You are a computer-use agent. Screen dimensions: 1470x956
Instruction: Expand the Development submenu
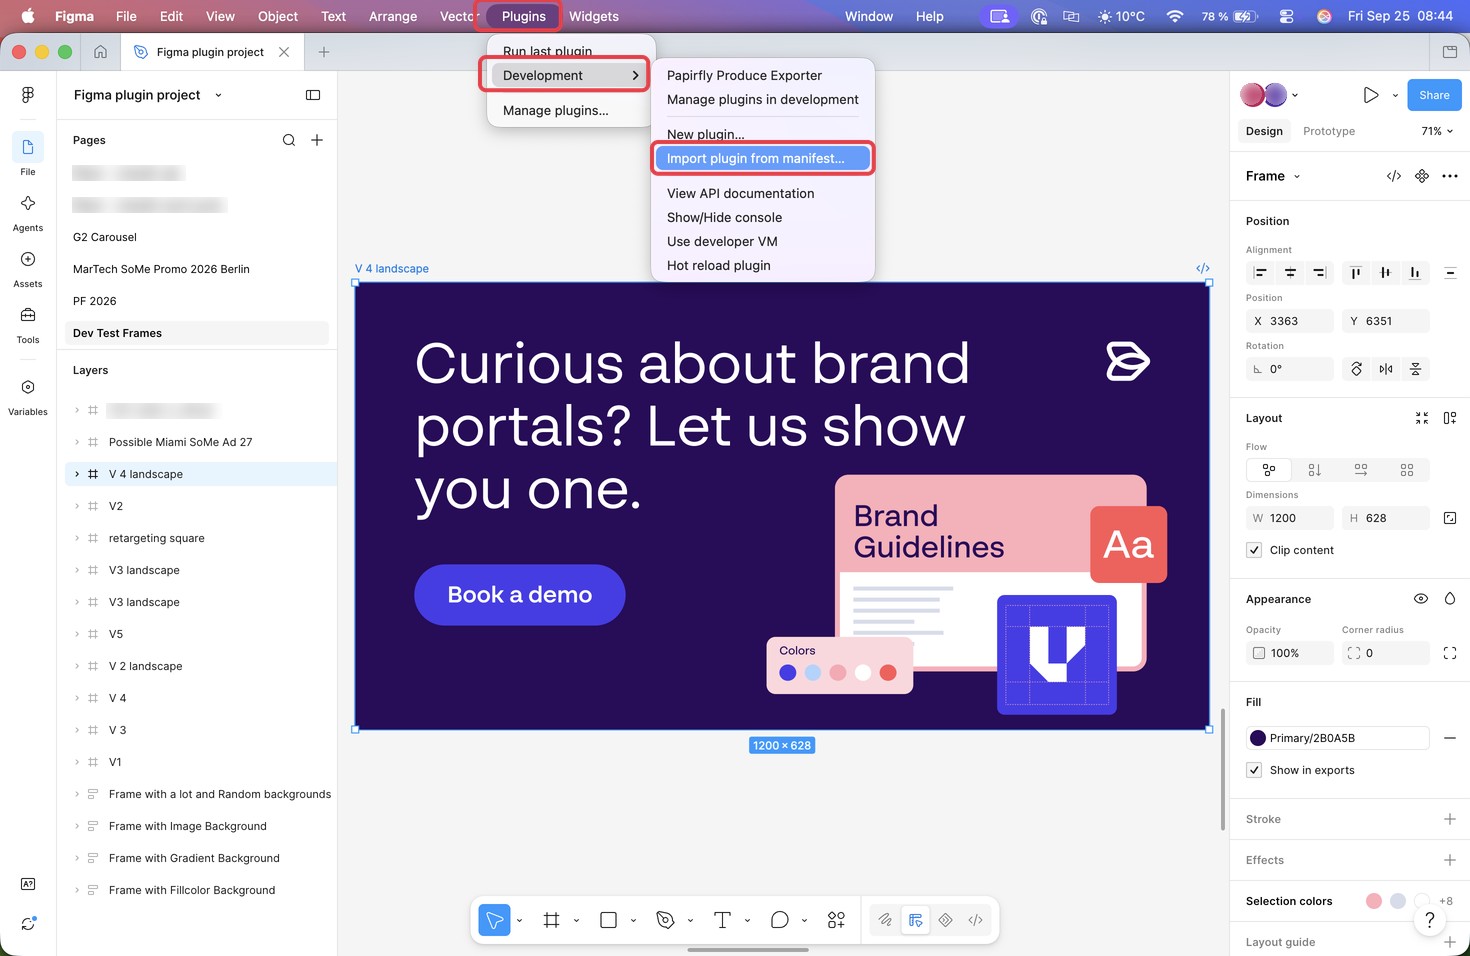click(568, 75)
